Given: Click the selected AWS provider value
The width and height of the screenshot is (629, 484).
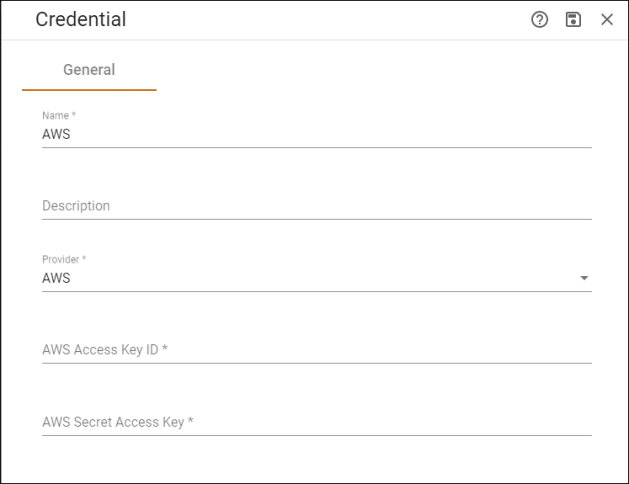Looking at the screenshot, I should point(56,278).
